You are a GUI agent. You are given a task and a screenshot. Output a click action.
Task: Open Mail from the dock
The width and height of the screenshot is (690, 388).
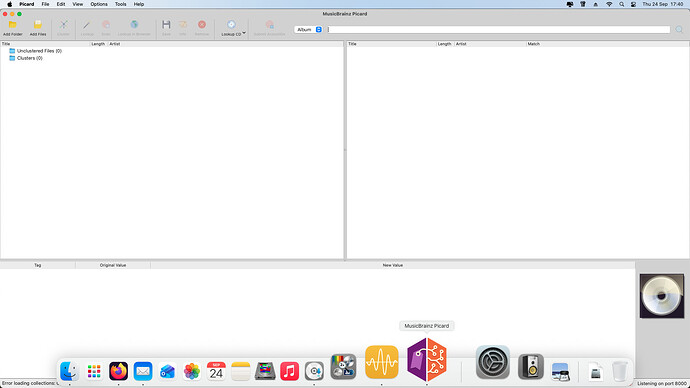pyautogui.click(x=143, y=371)
